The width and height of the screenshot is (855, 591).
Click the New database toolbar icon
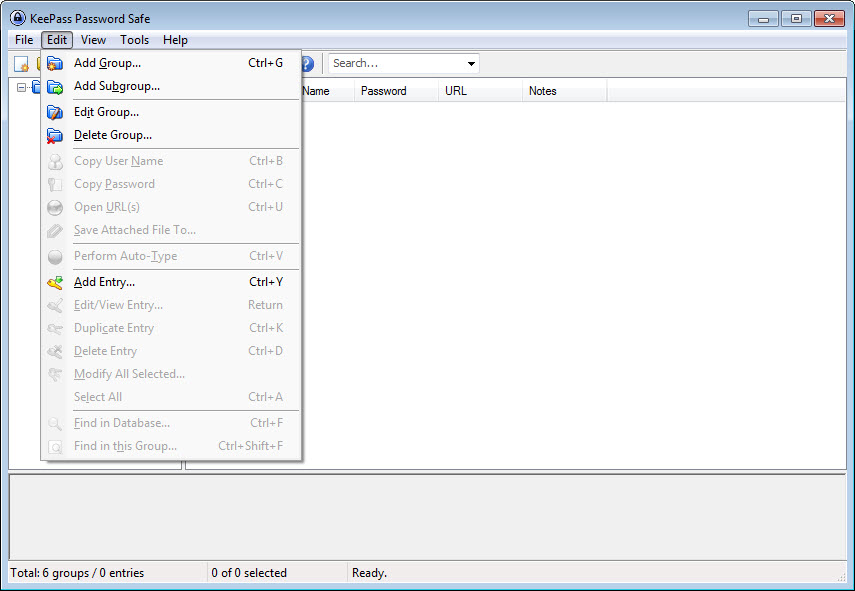[x=21, y=64]
